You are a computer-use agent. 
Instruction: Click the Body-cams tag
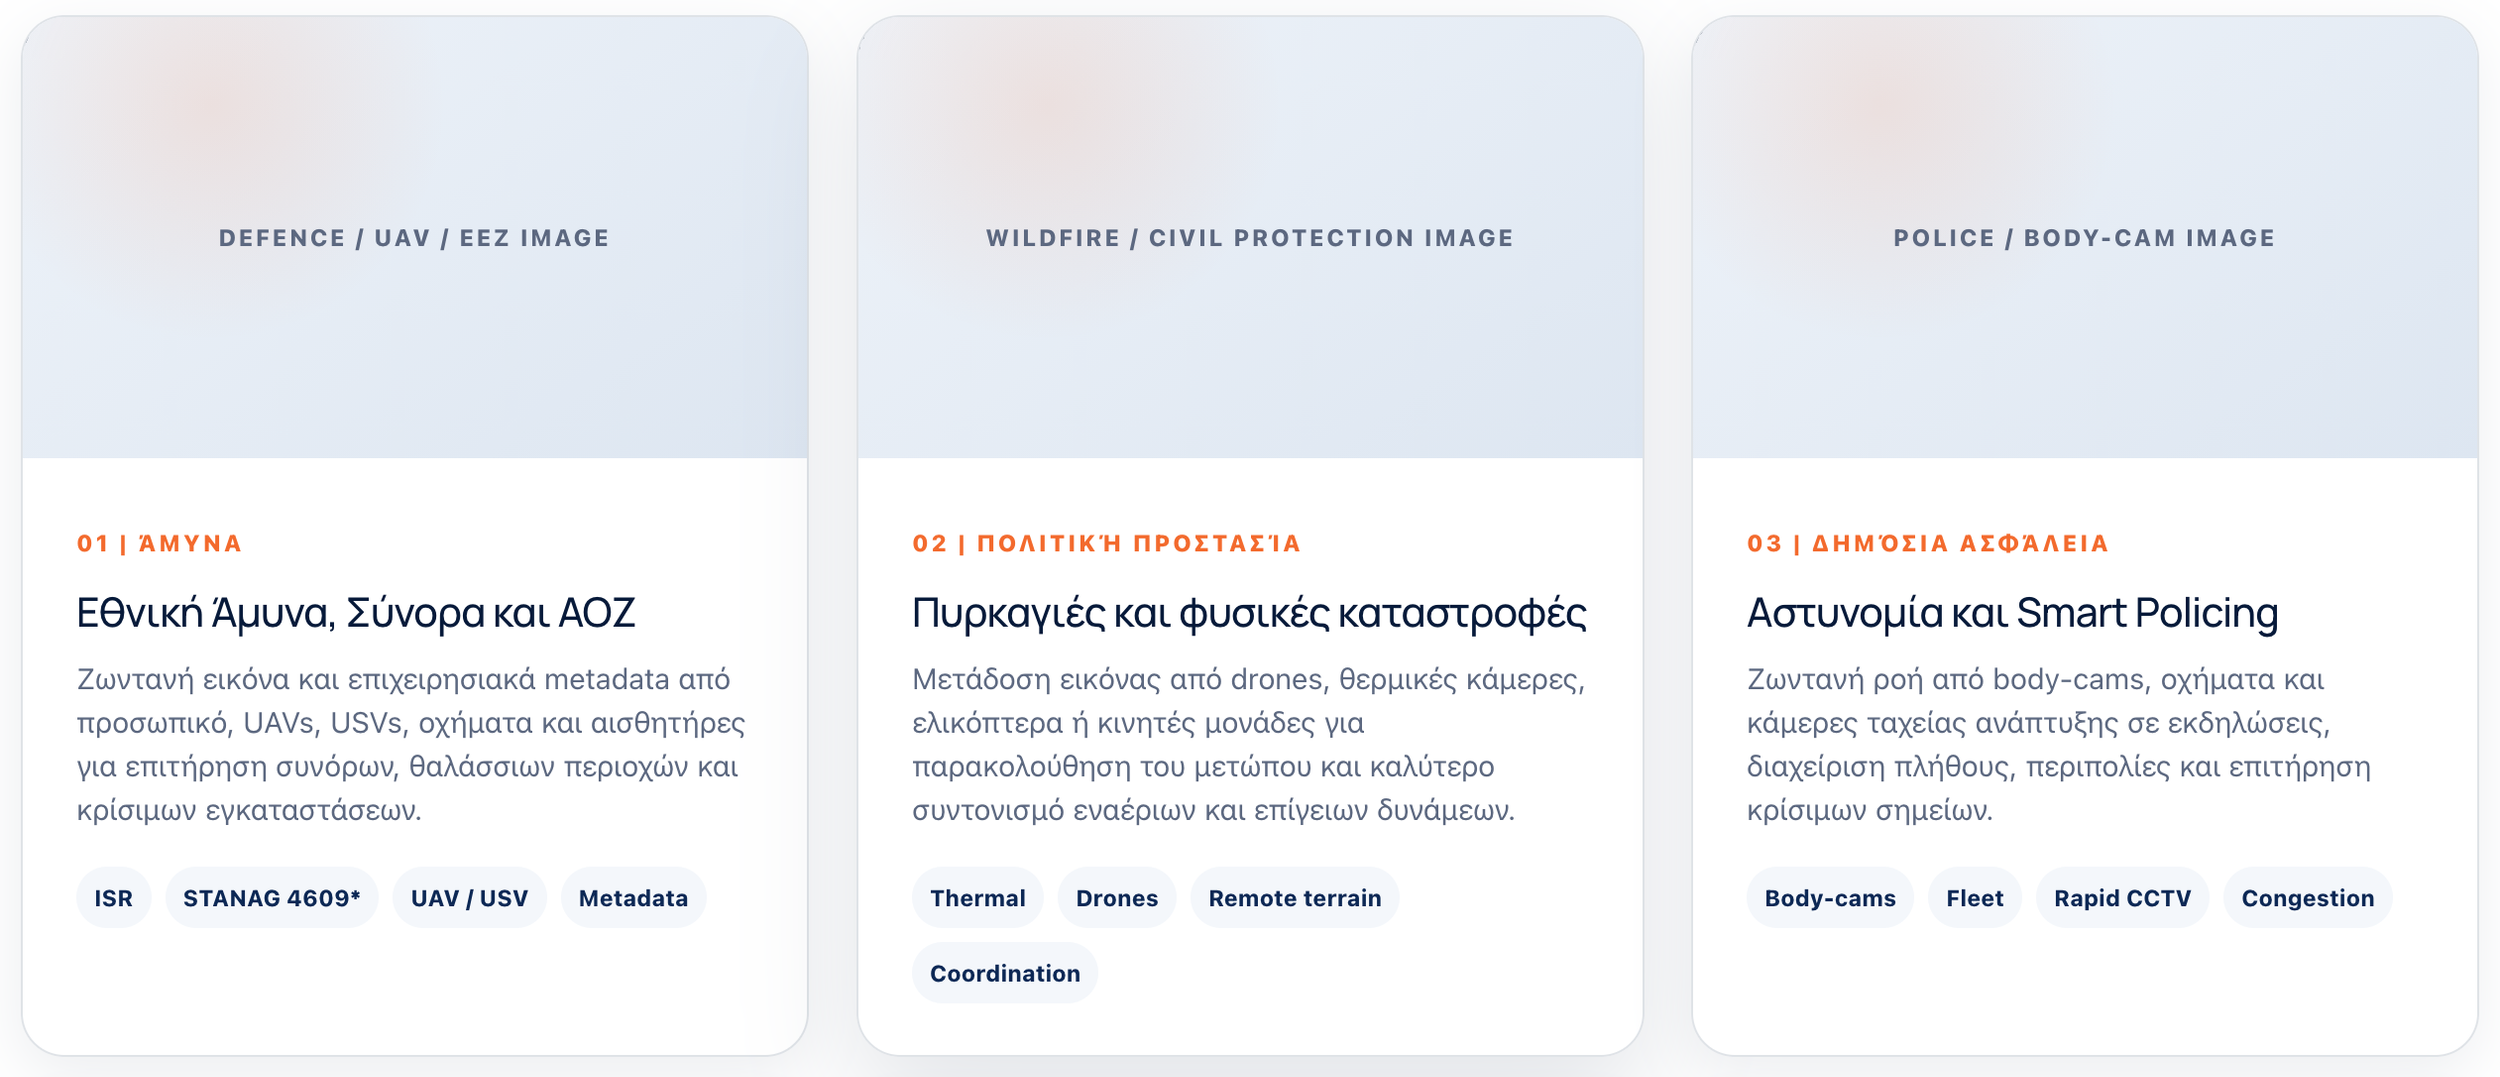1829,898
